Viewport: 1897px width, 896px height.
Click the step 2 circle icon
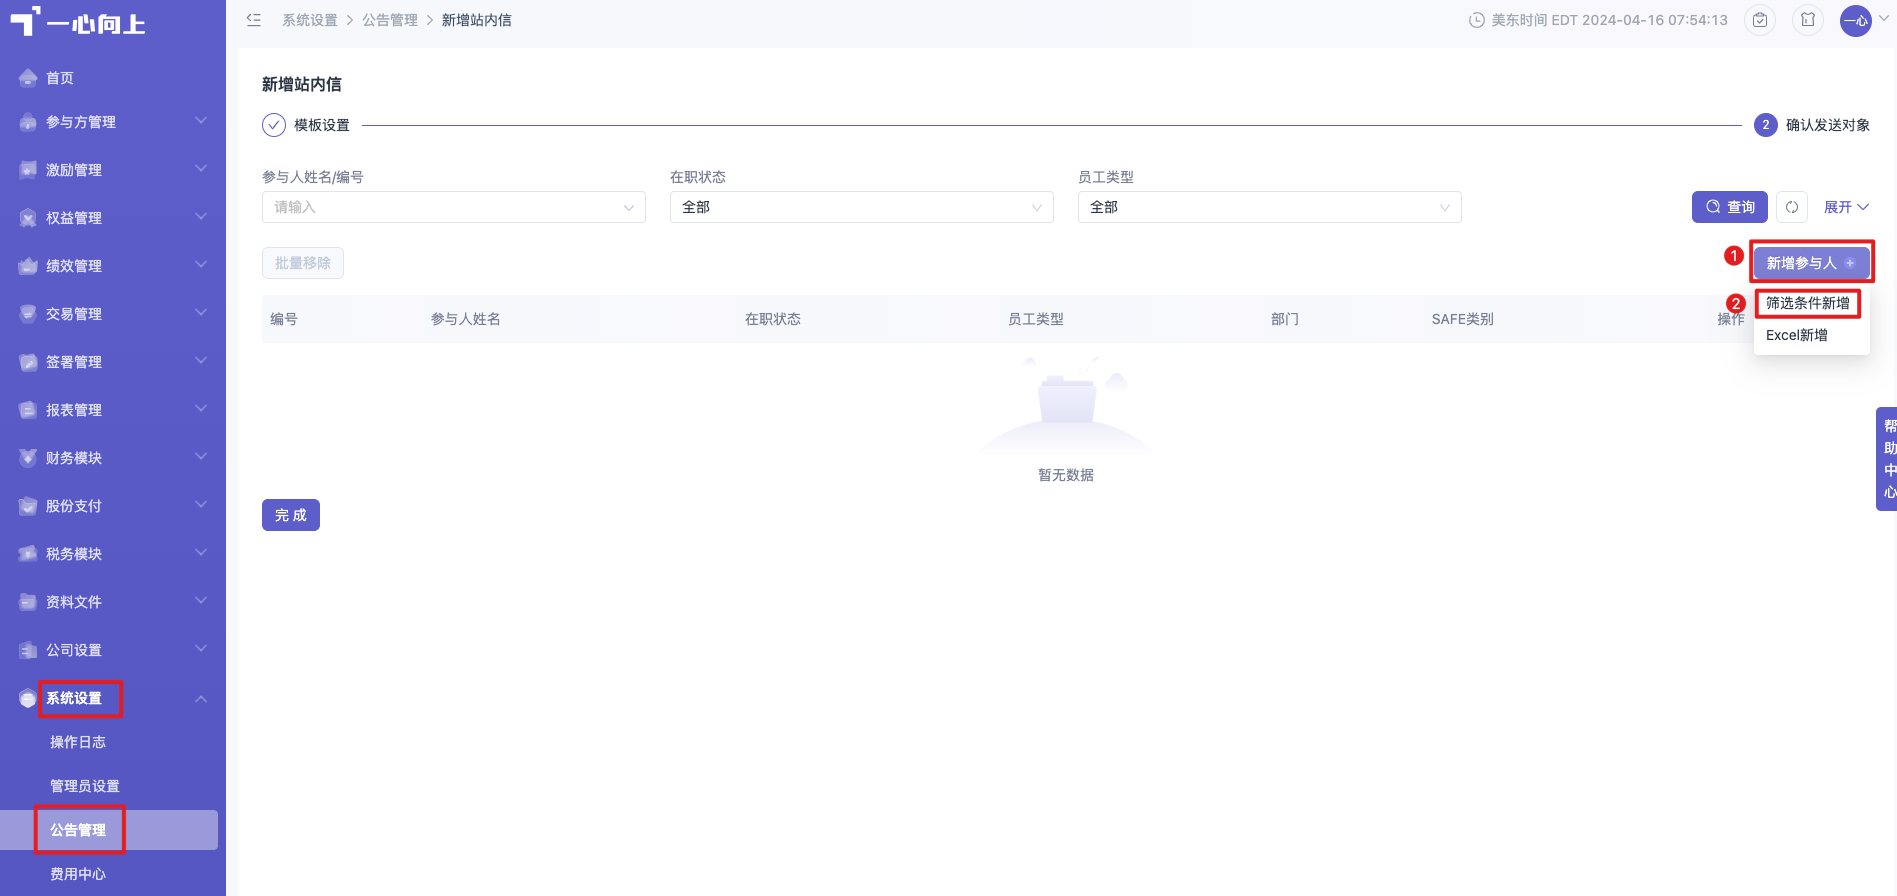click(x=1766, y=125)
